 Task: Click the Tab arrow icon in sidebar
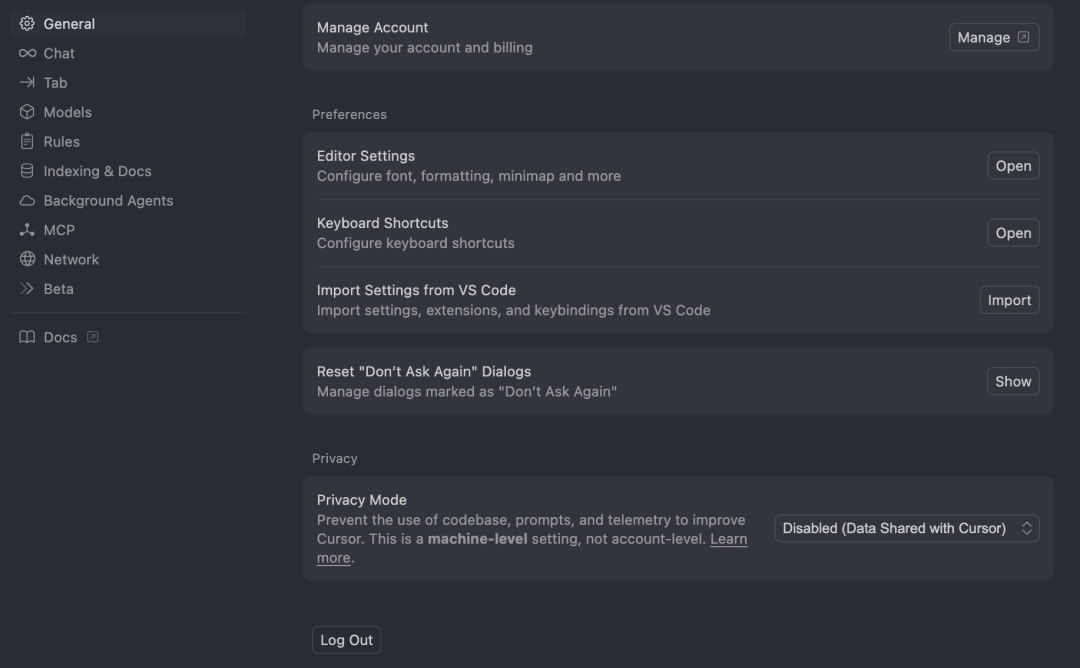coord(27,83)
